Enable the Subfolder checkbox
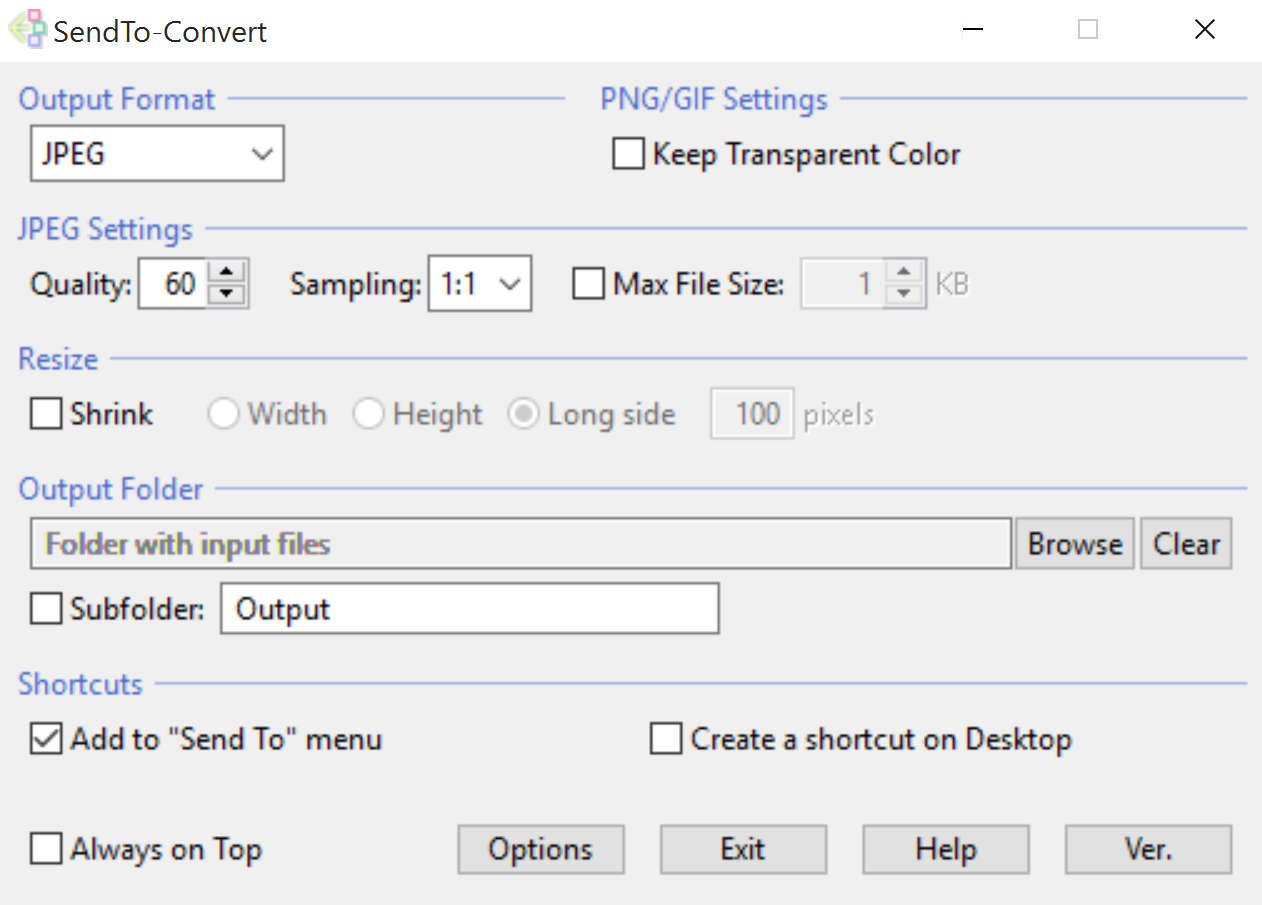 tap(46, 609)
